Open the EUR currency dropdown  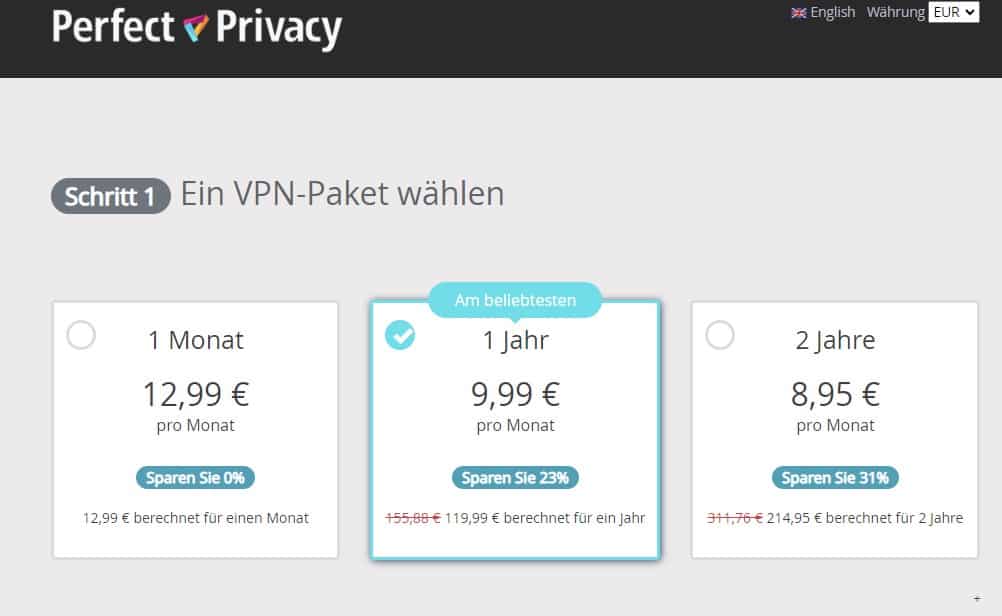pos(953,12)
